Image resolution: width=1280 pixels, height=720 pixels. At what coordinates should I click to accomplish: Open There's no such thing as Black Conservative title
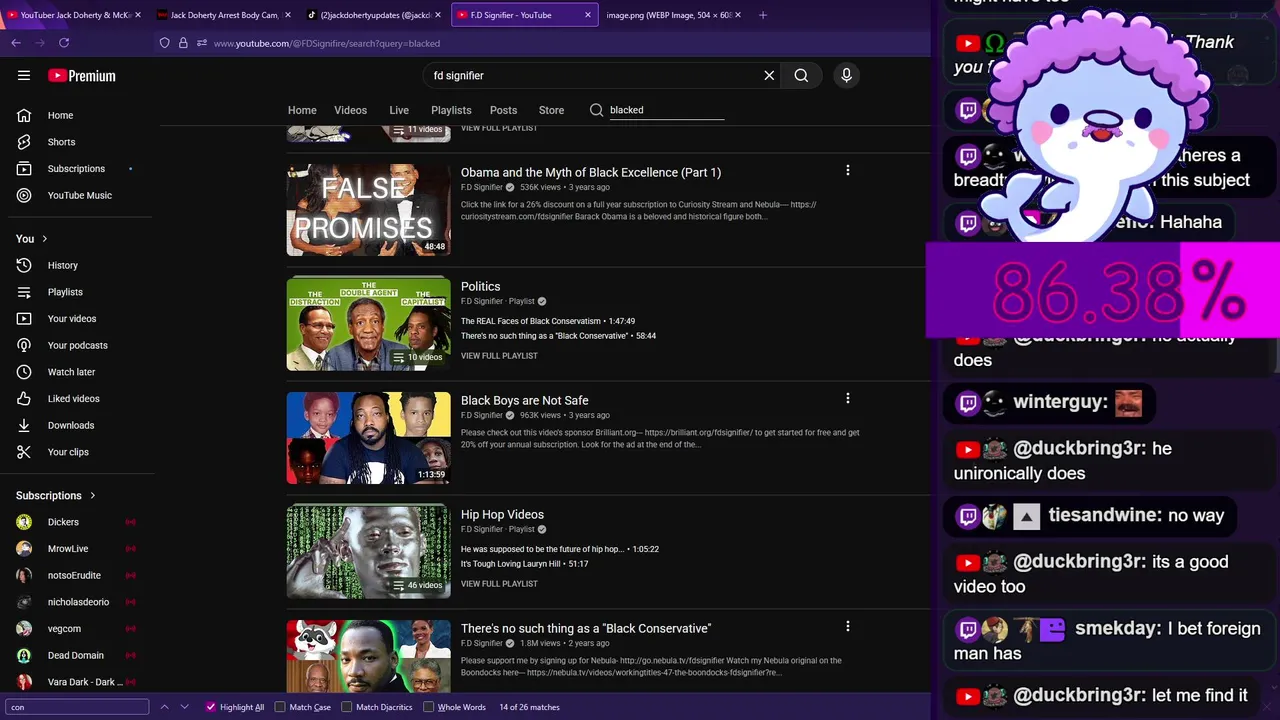tap(586, 628)
